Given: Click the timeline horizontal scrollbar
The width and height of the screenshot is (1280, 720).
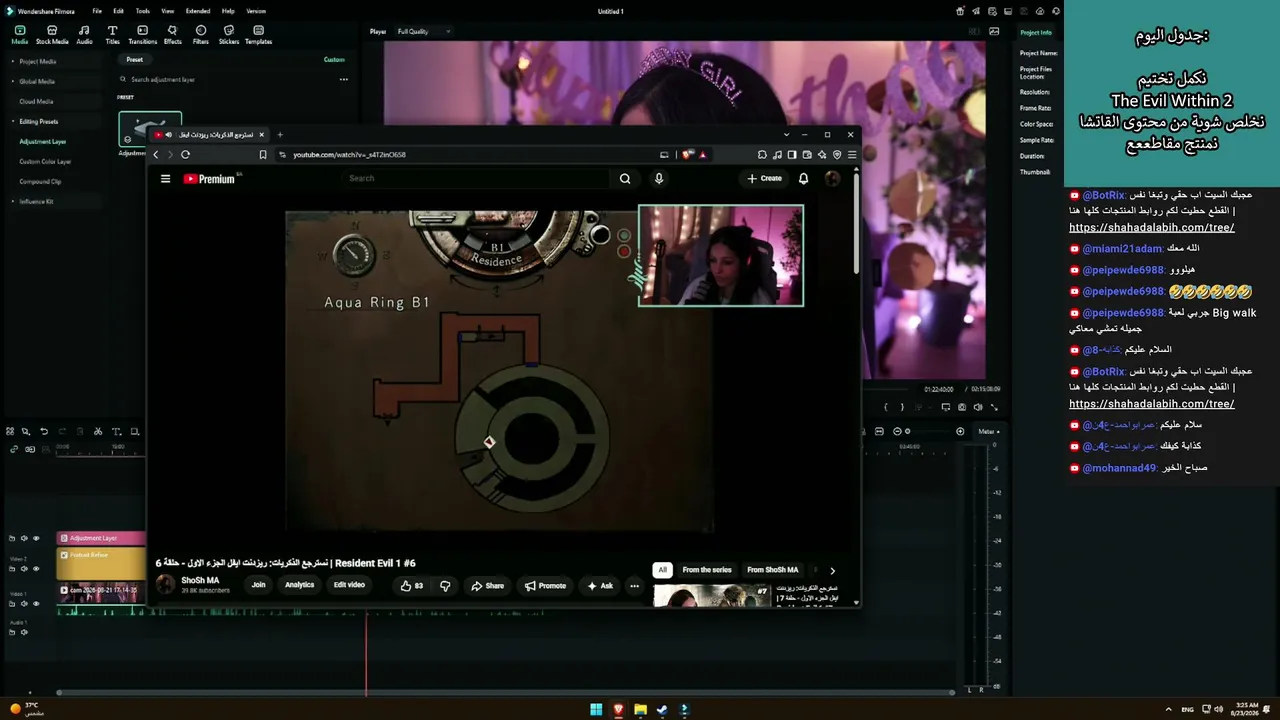Looking at the screenshot, I should [505, 692].
